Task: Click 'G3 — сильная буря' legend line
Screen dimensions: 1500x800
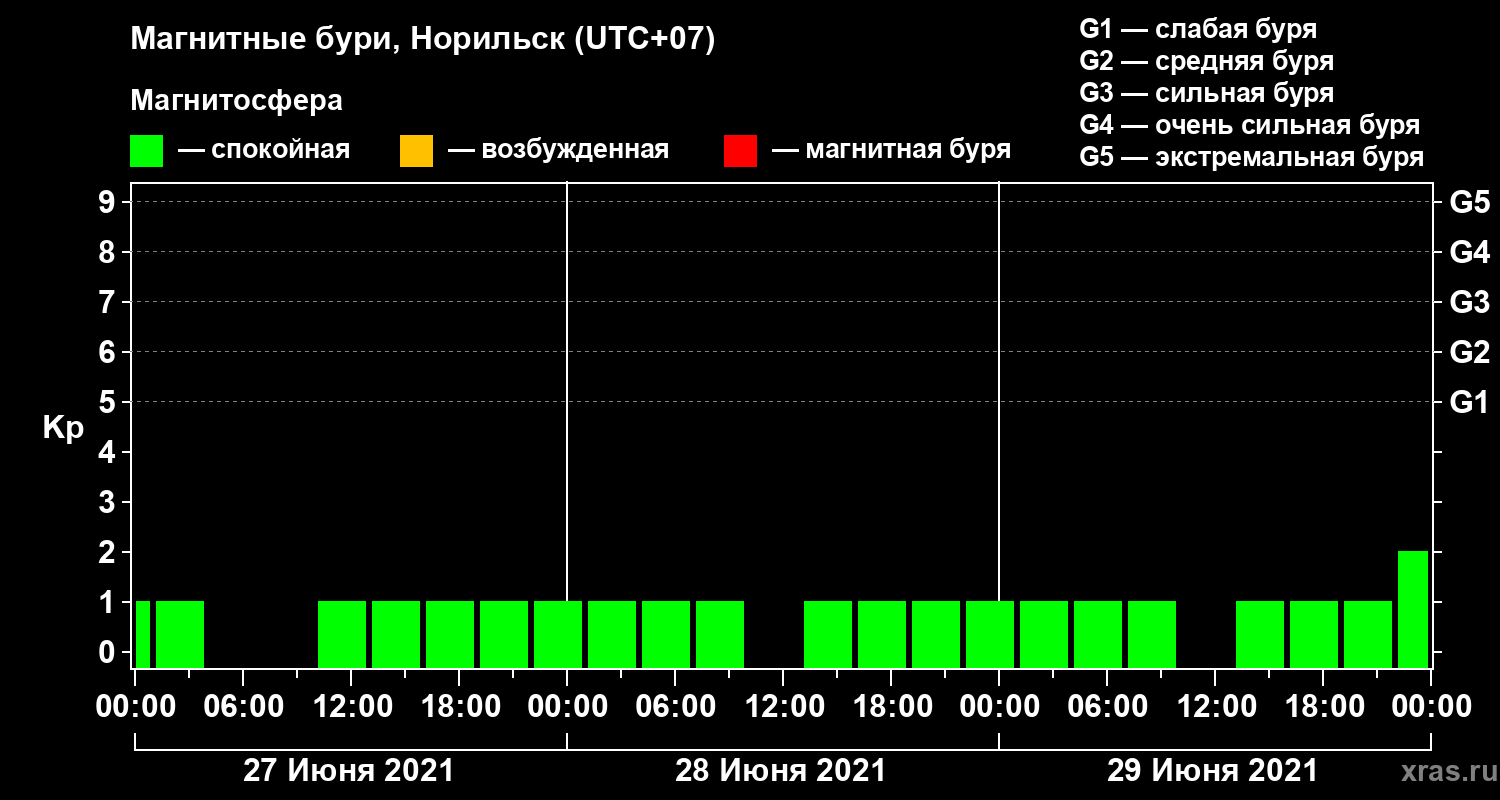Action: [x=1207, y=93]
